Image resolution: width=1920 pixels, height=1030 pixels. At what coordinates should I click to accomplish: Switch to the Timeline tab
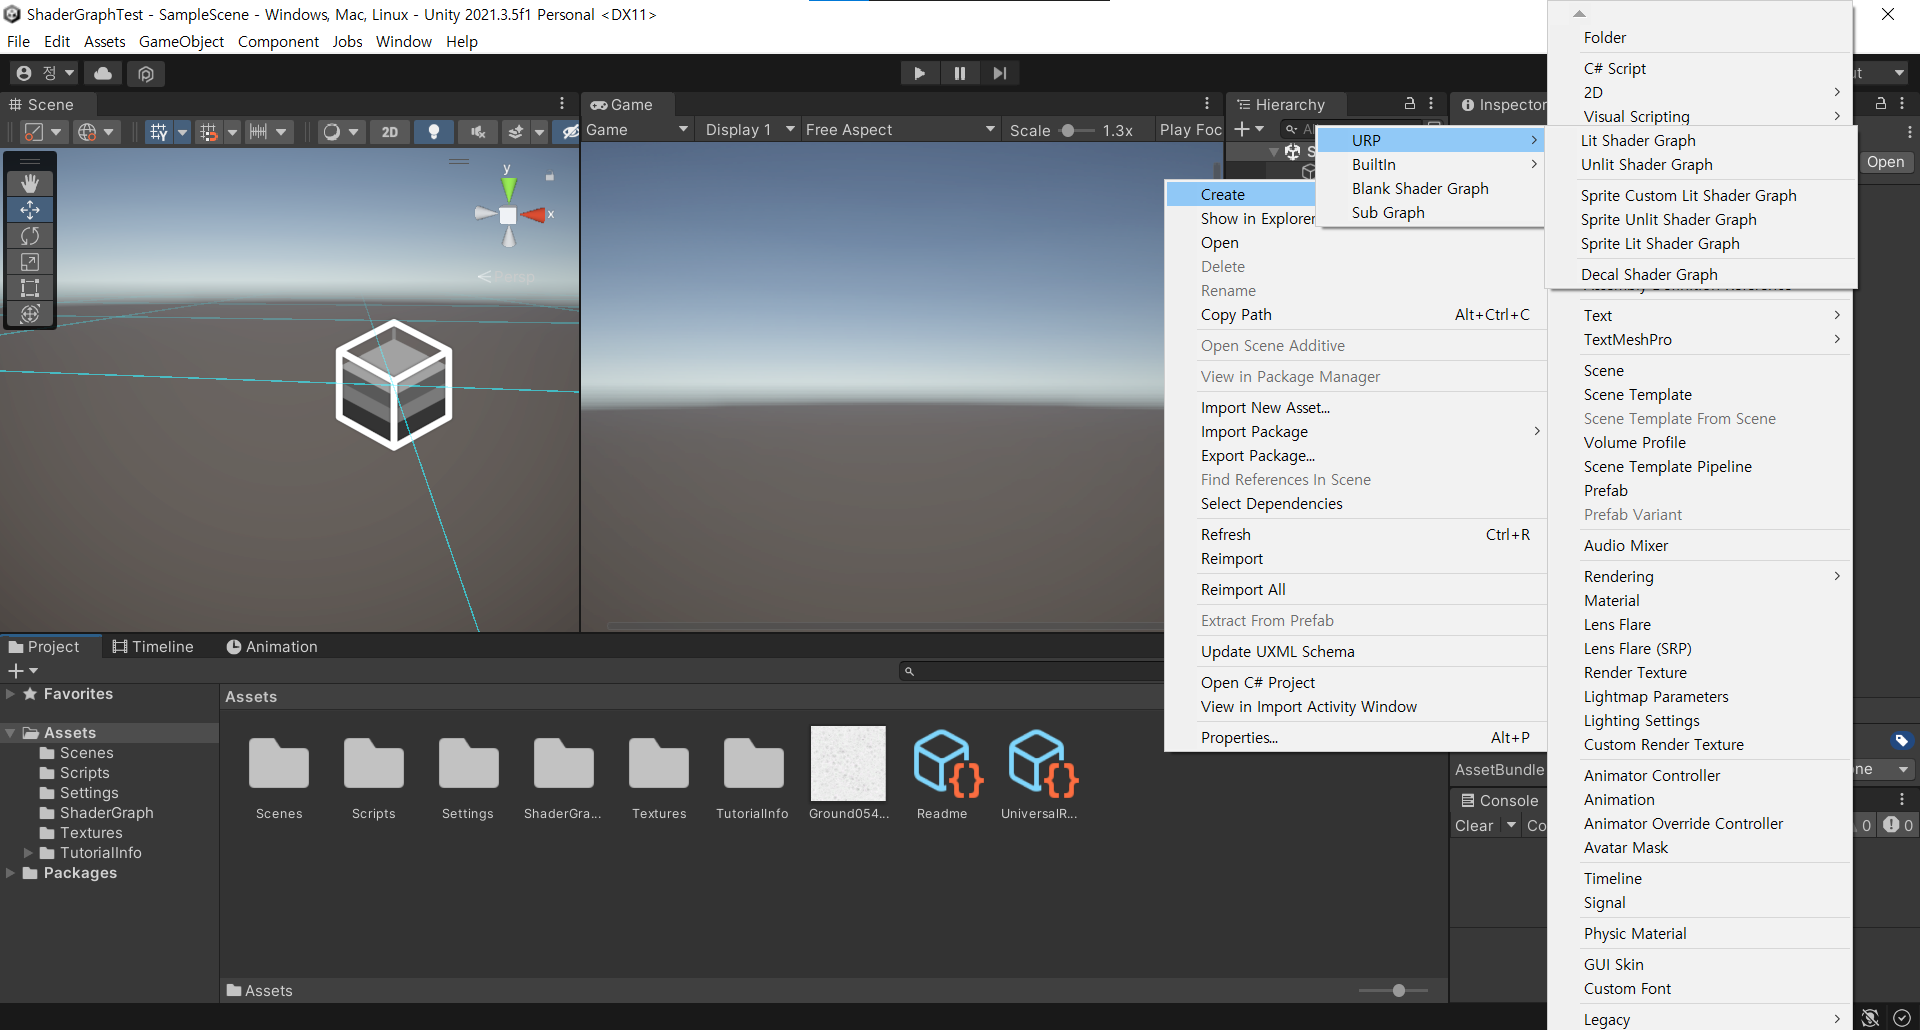click(153, 647)
